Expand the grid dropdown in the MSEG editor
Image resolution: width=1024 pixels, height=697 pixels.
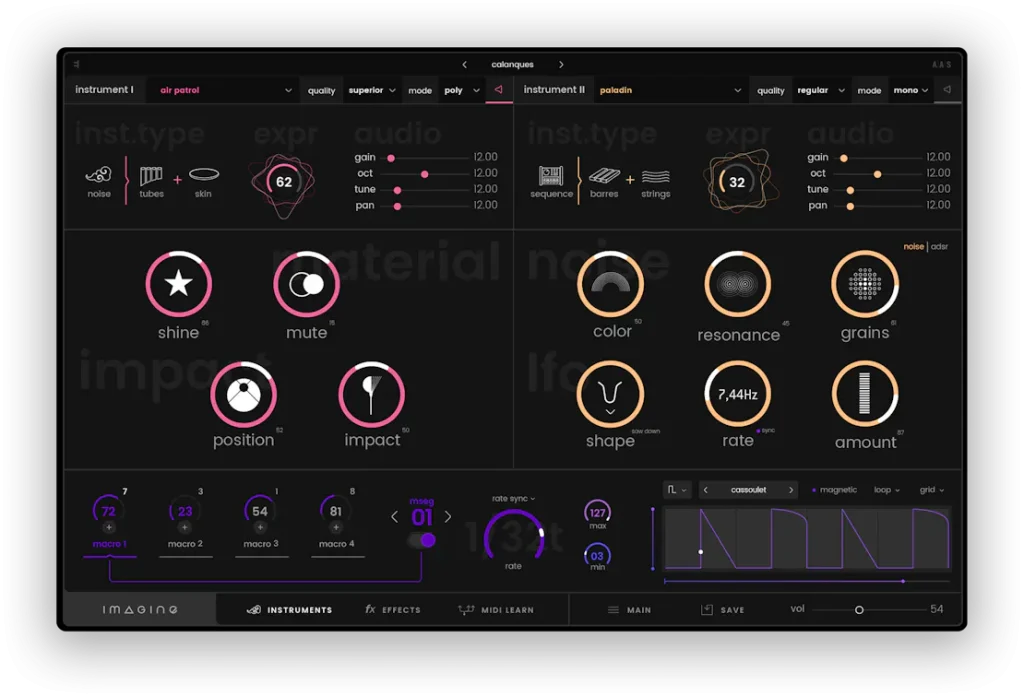click(x=932, y=489)
